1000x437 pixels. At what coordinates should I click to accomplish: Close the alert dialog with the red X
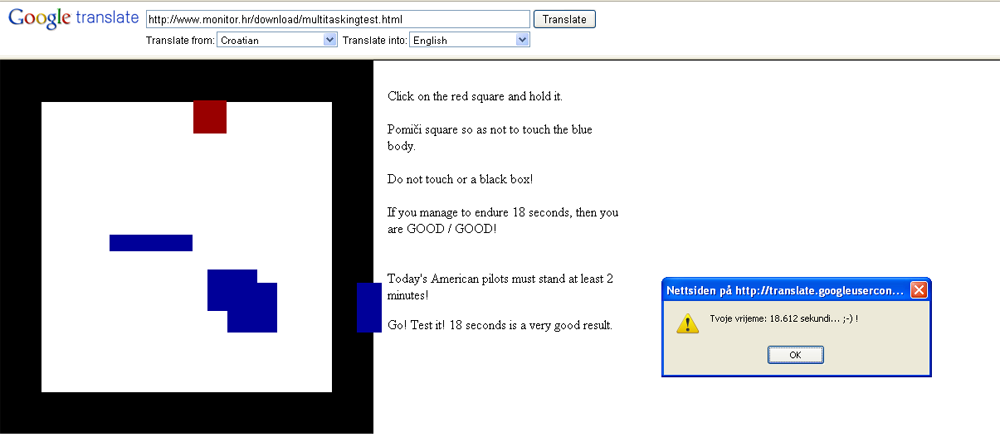(918, 290)
